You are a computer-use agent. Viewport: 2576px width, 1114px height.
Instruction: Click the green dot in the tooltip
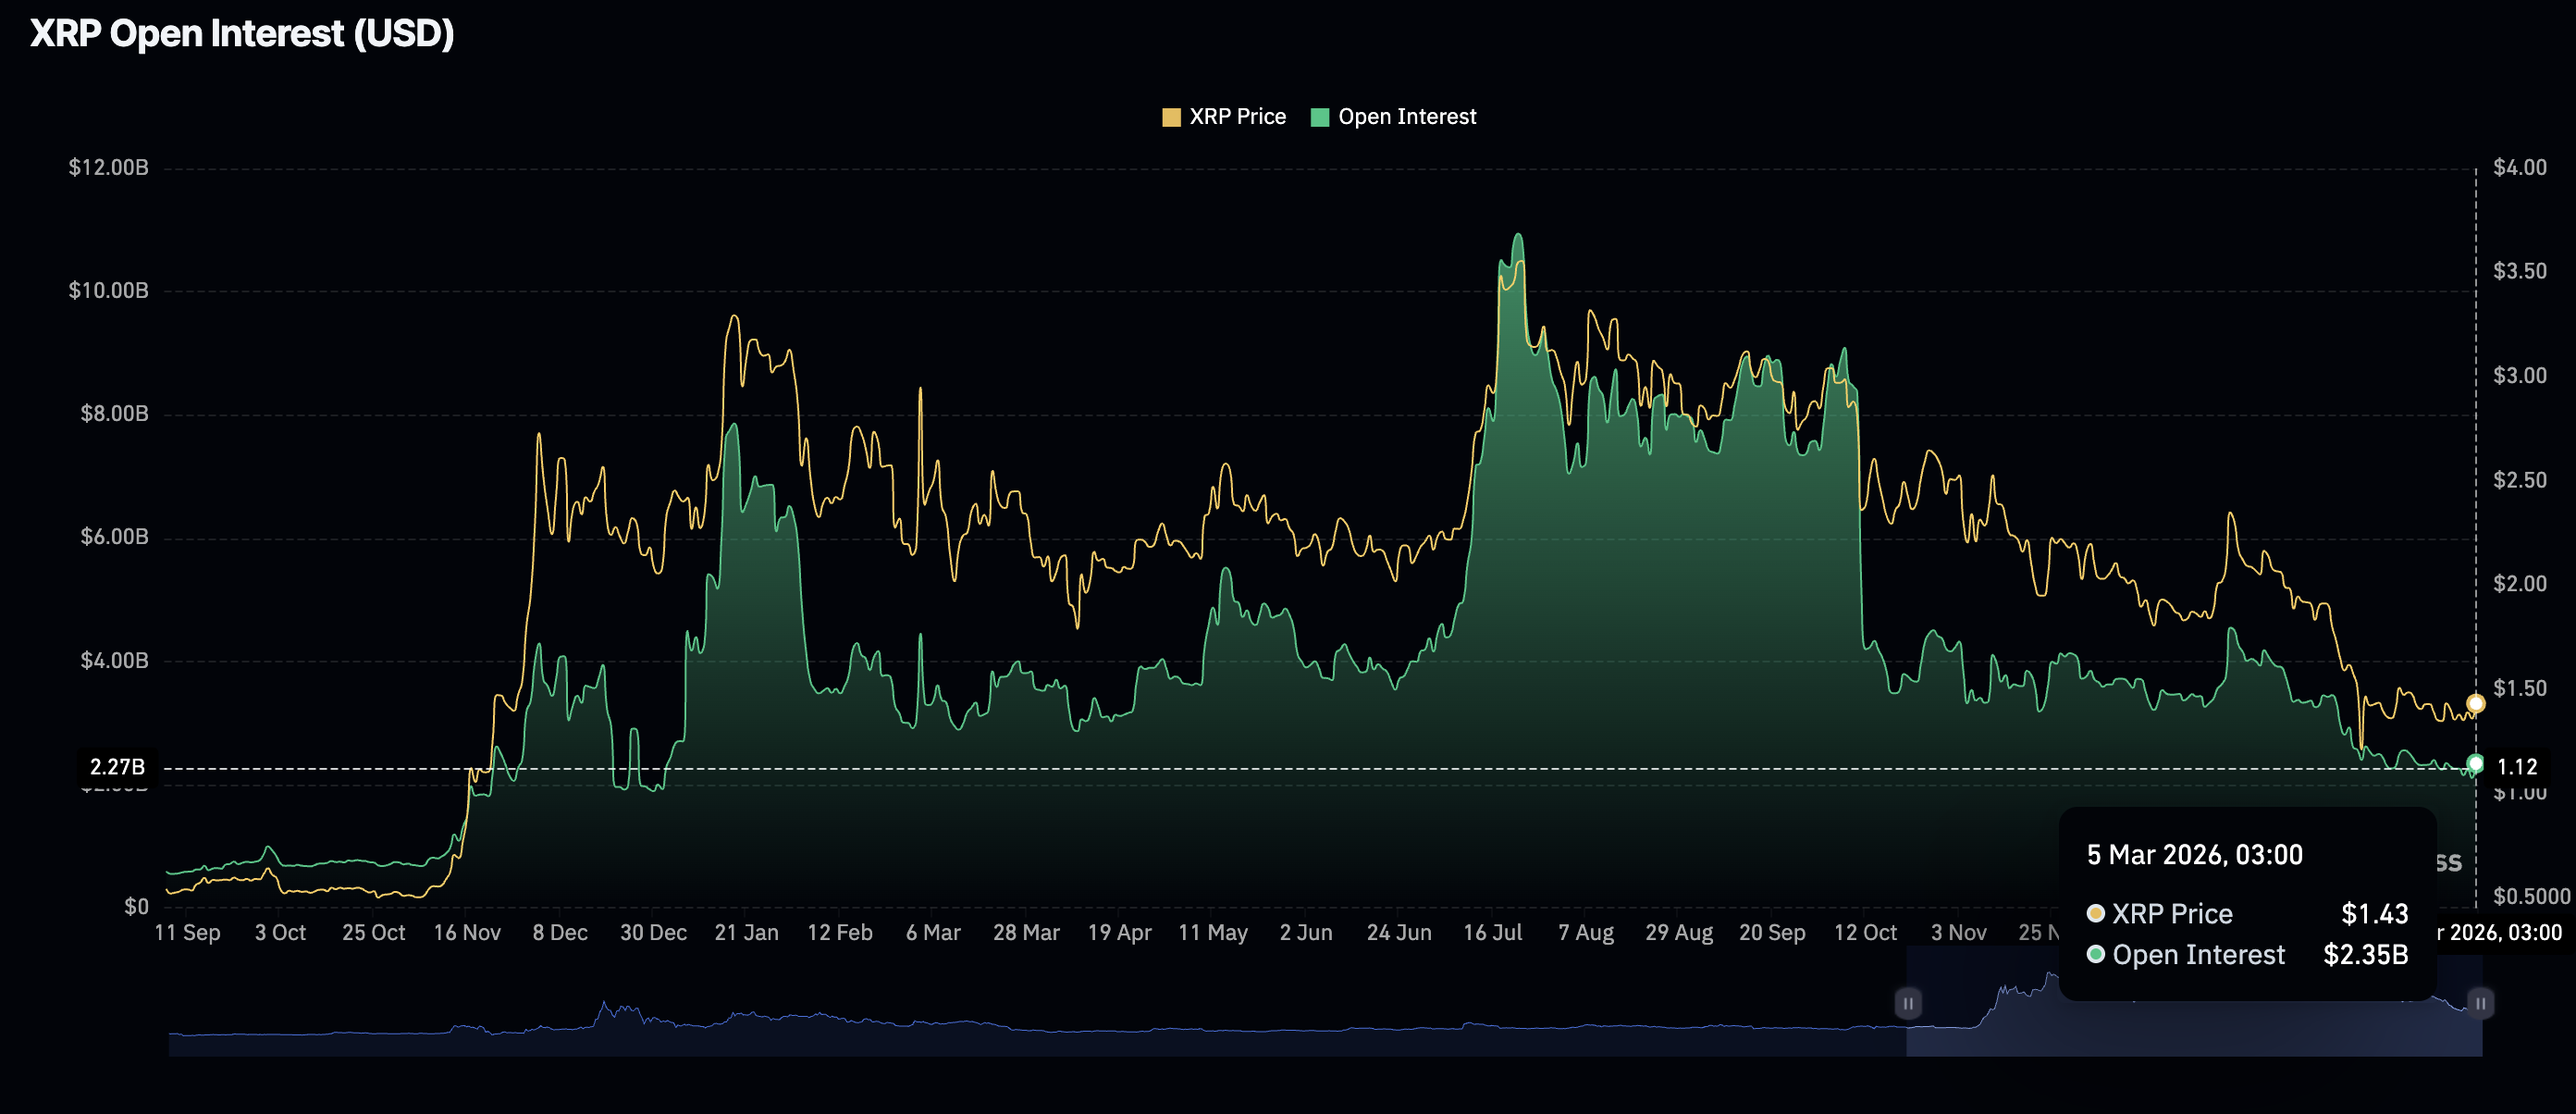pos(2095,954)
